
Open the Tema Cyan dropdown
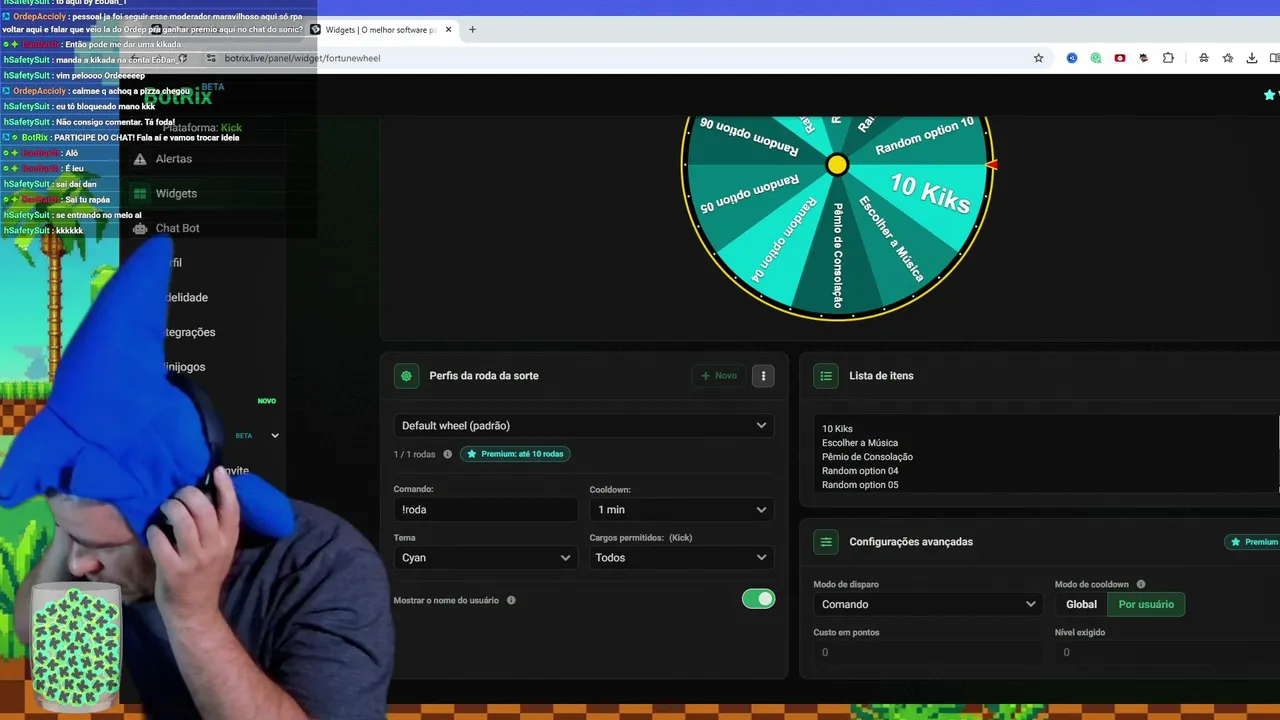coord(485,558)
